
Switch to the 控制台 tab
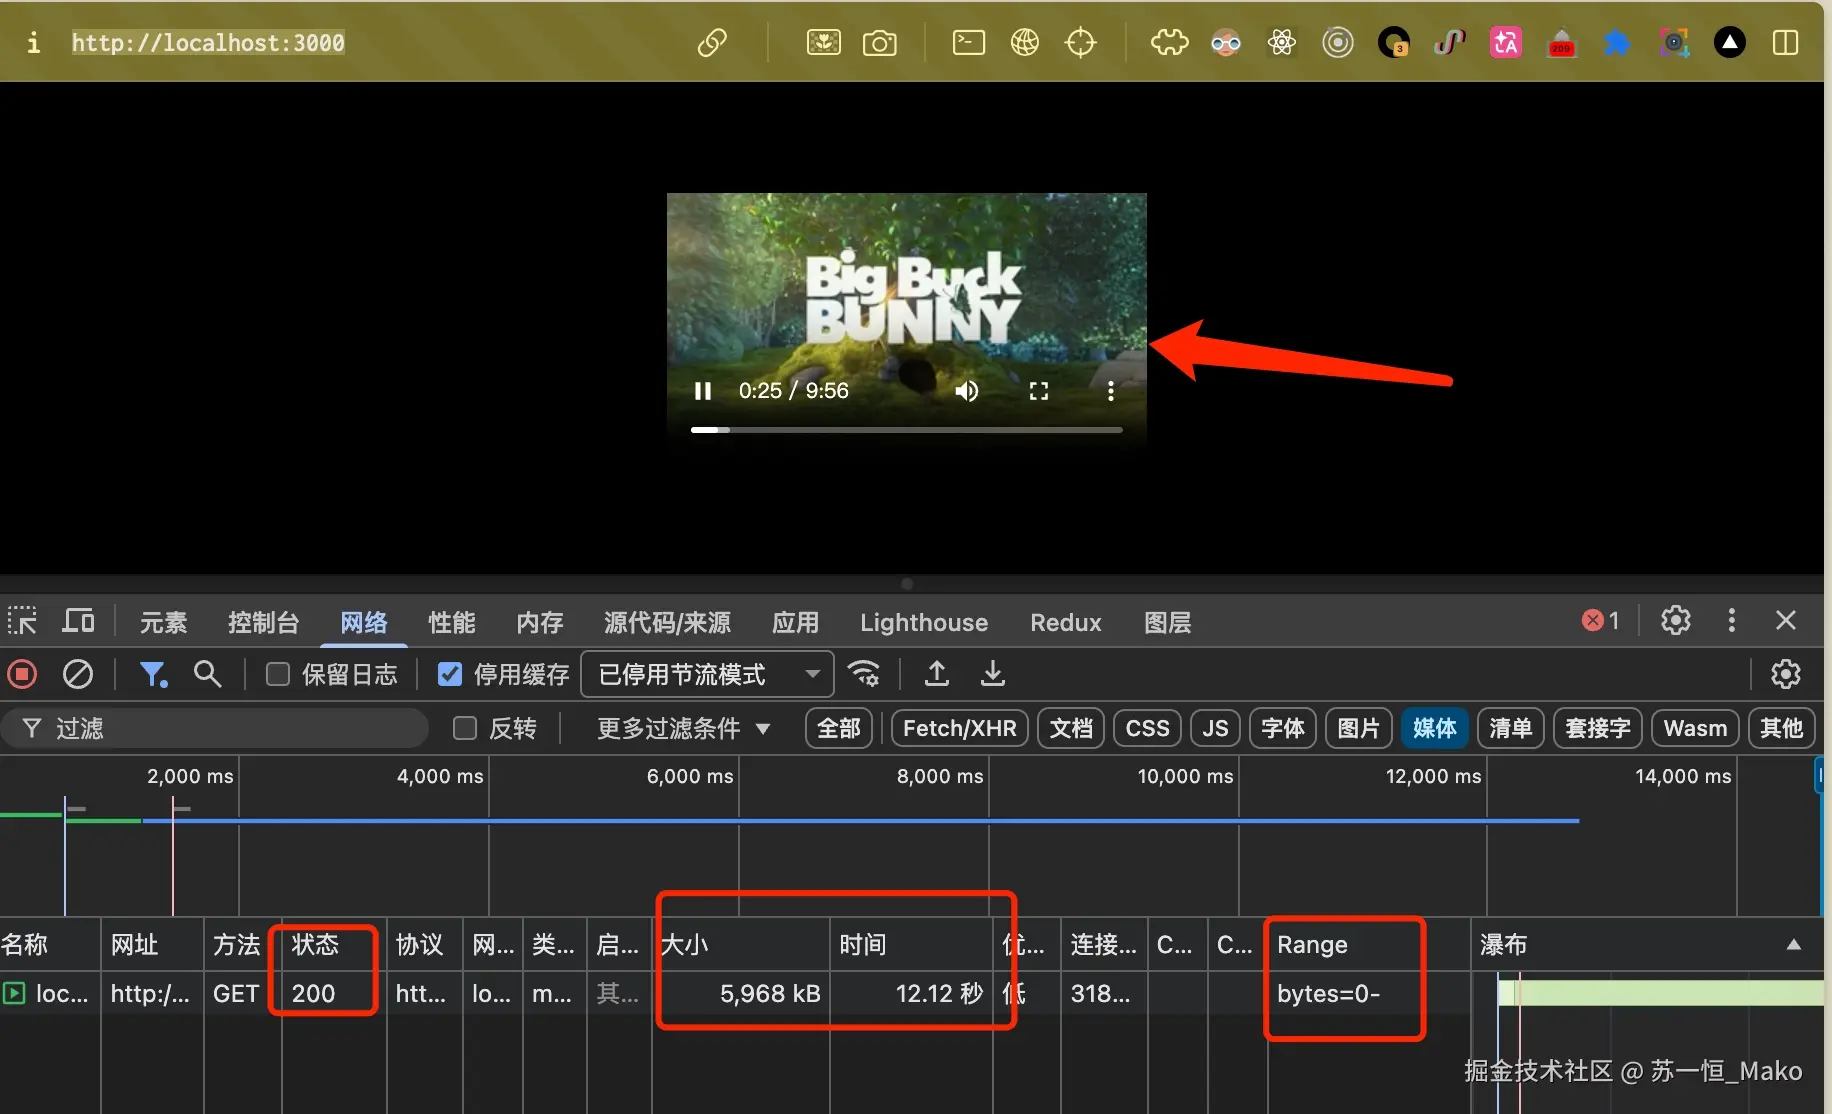263,622
